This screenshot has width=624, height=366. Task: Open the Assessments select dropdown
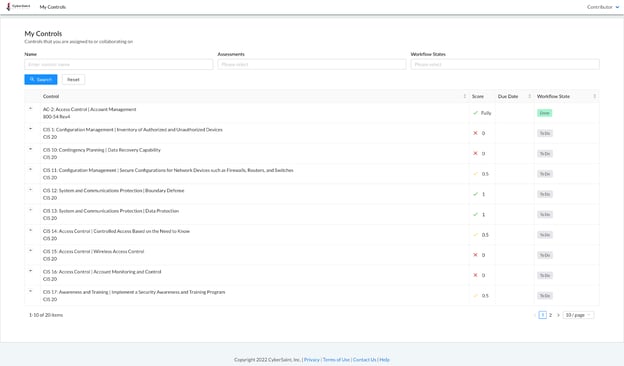(x=312, y=64)
